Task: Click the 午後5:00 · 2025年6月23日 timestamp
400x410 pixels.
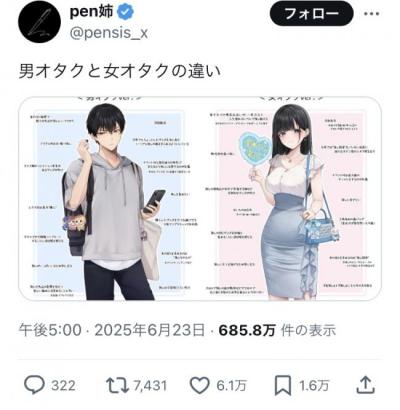Action: pyautogui.click(x=112, y=331)
